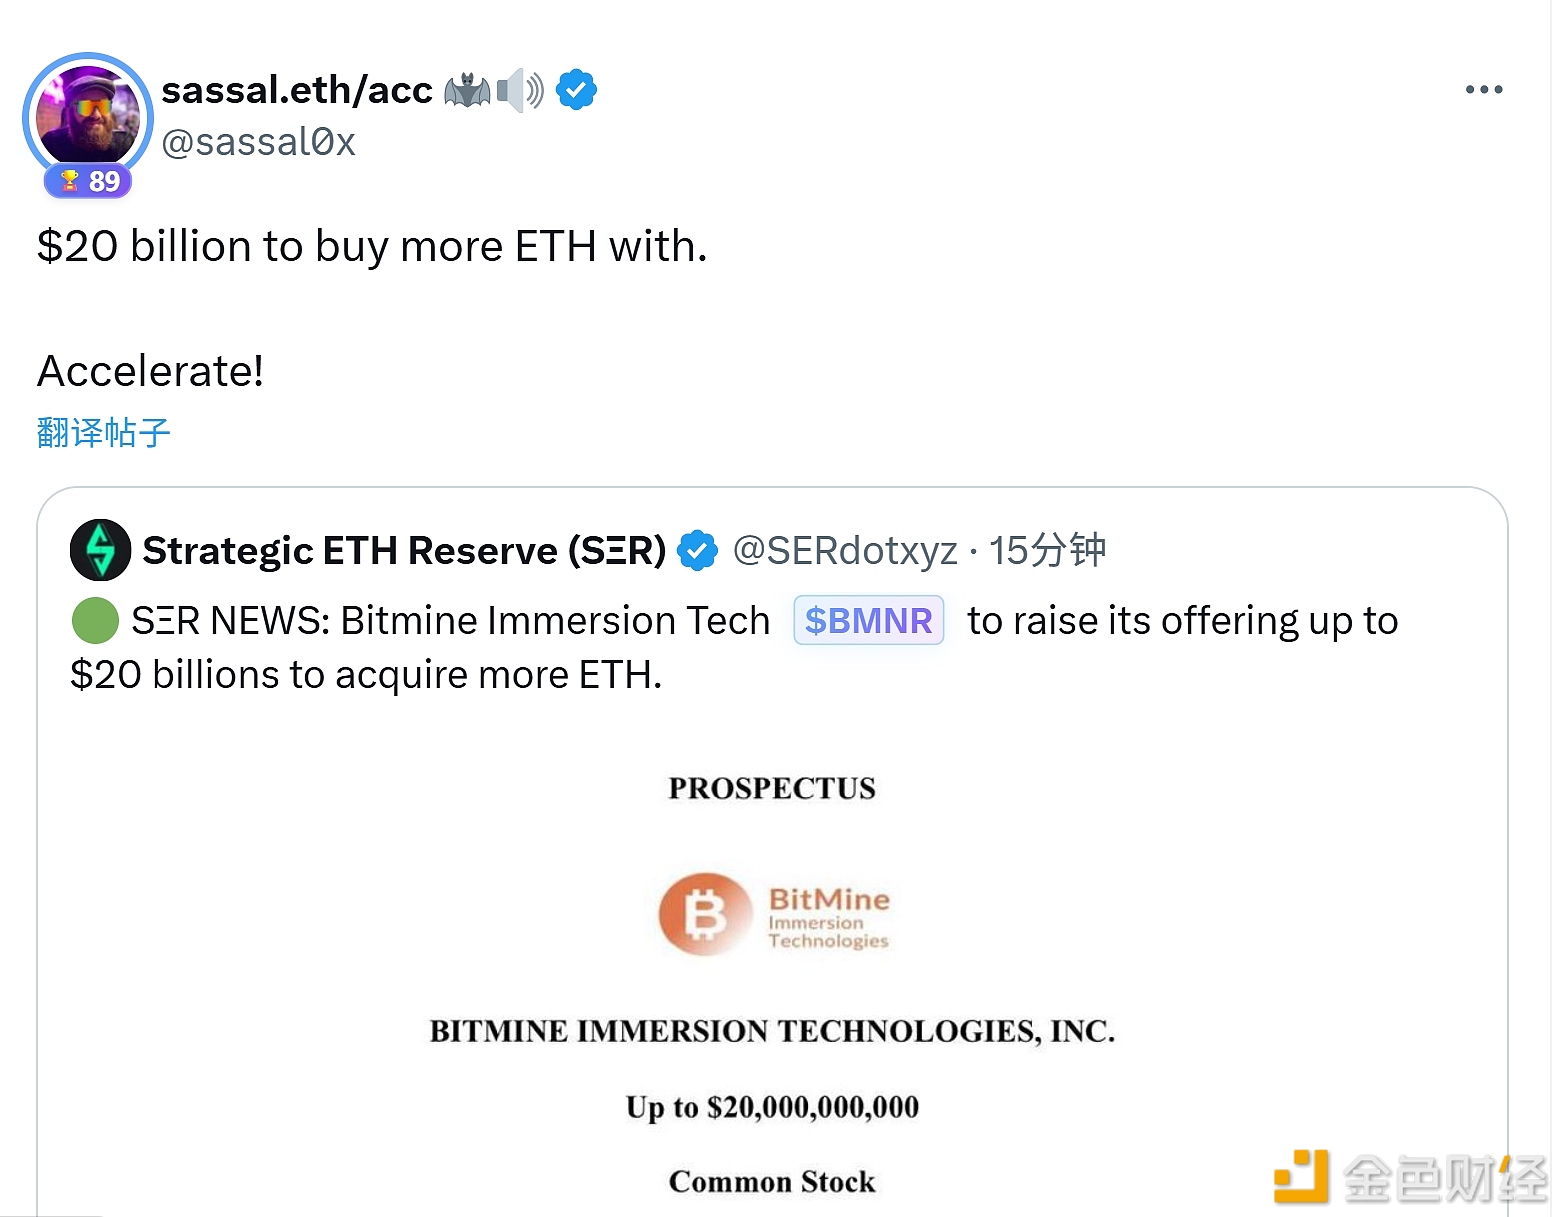Click the verified badge next to SΞR name
Screen dimensions: 1561x1217
pos(697,551)
